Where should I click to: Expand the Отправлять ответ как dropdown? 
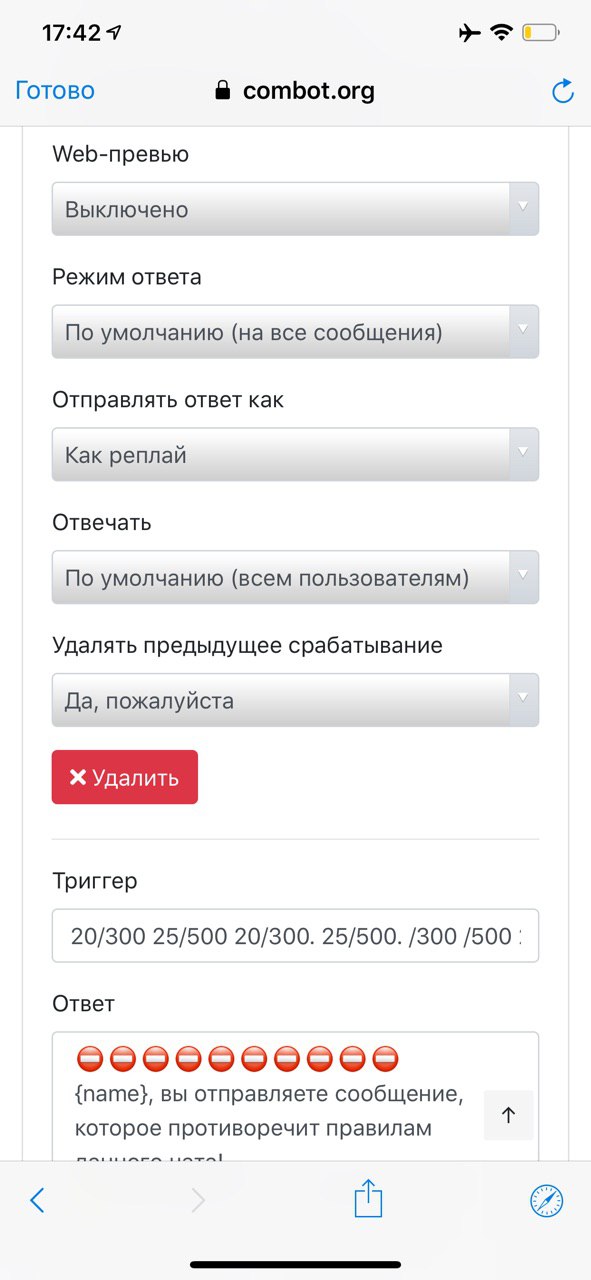tap(295, 455)
